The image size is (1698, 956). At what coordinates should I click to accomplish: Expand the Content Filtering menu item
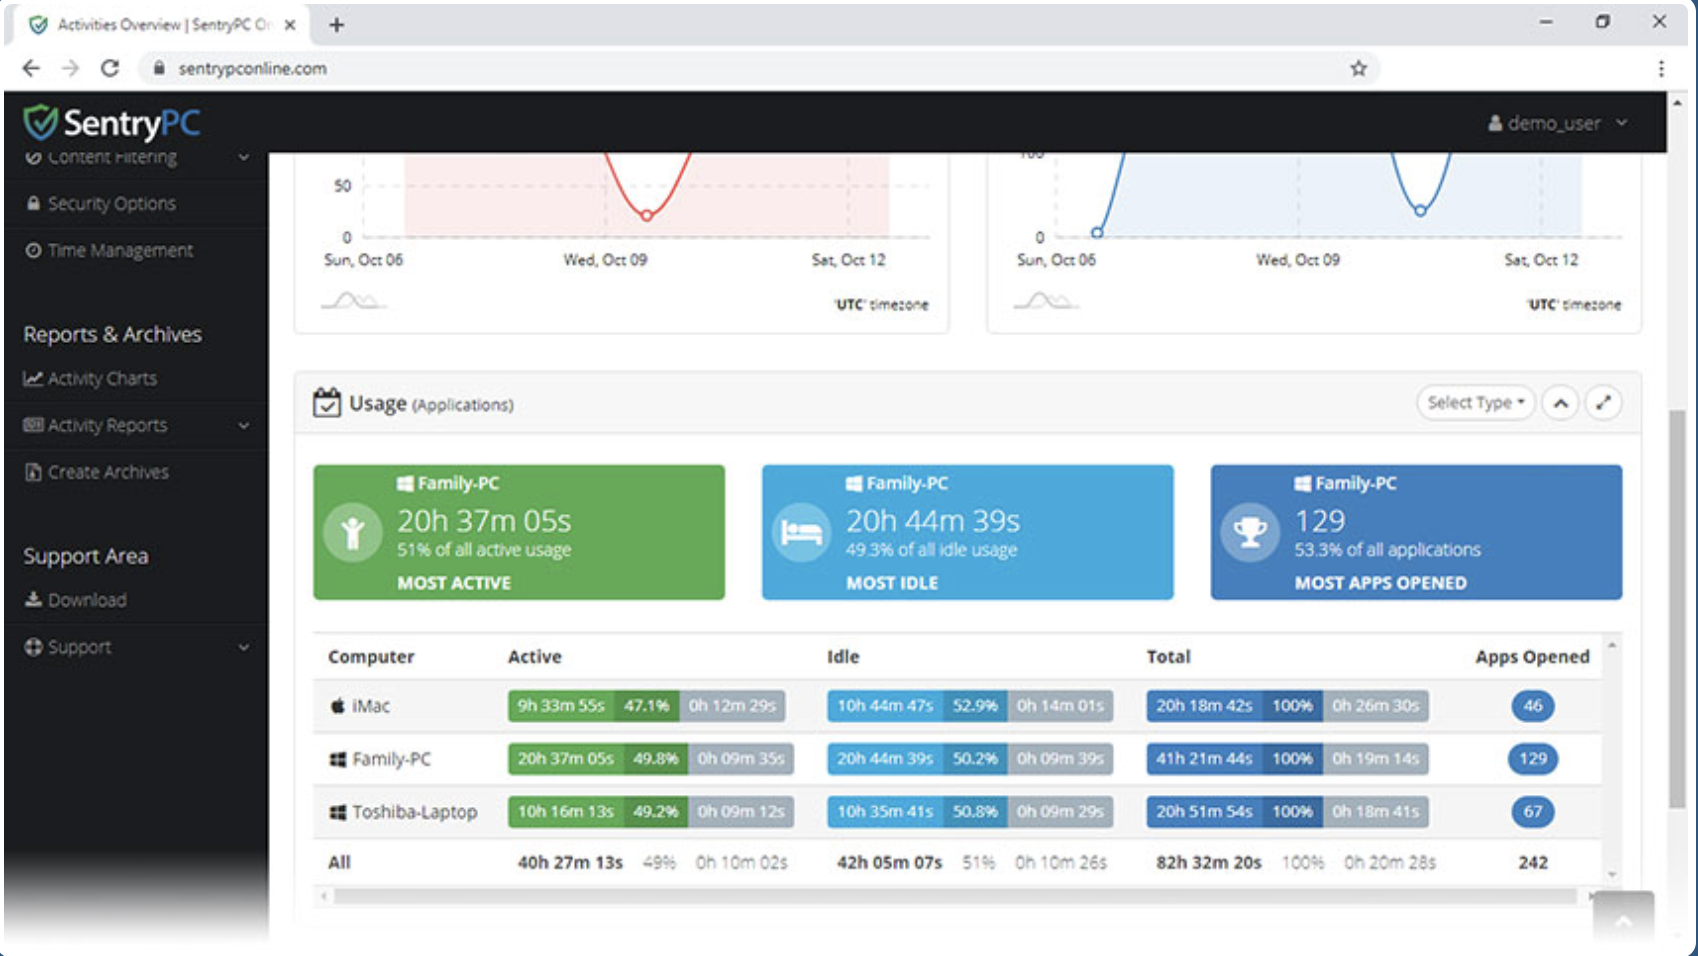pyautogui.click(x=243, y=157)
